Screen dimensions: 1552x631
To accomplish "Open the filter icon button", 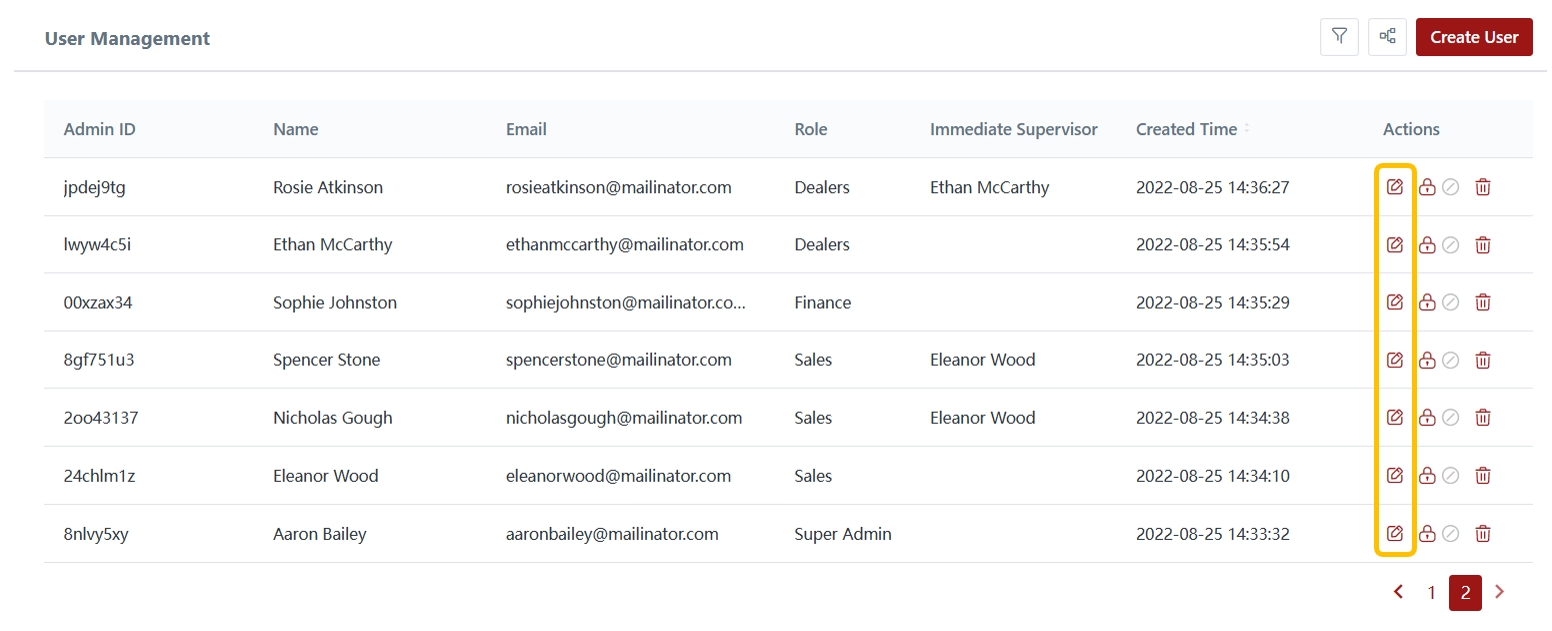I will [1339, 37].
